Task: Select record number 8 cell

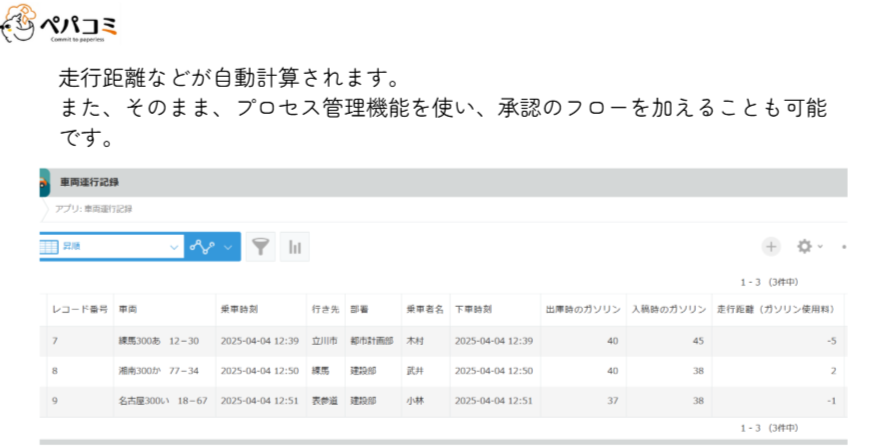Action: [55, 371]
